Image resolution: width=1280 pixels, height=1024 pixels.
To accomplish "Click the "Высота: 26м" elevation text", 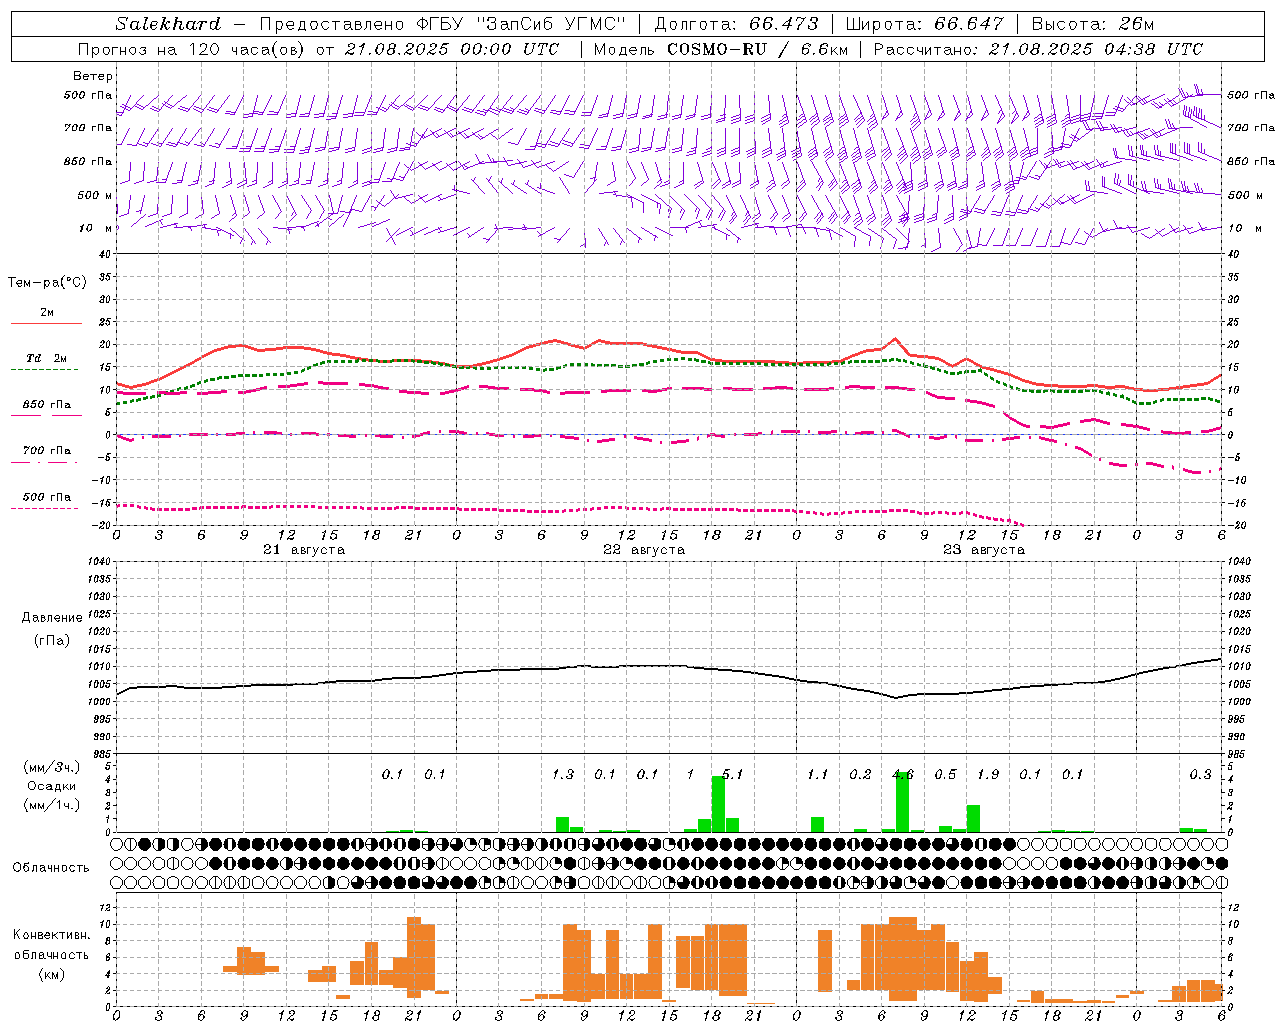I will [x=1093, y=24].
